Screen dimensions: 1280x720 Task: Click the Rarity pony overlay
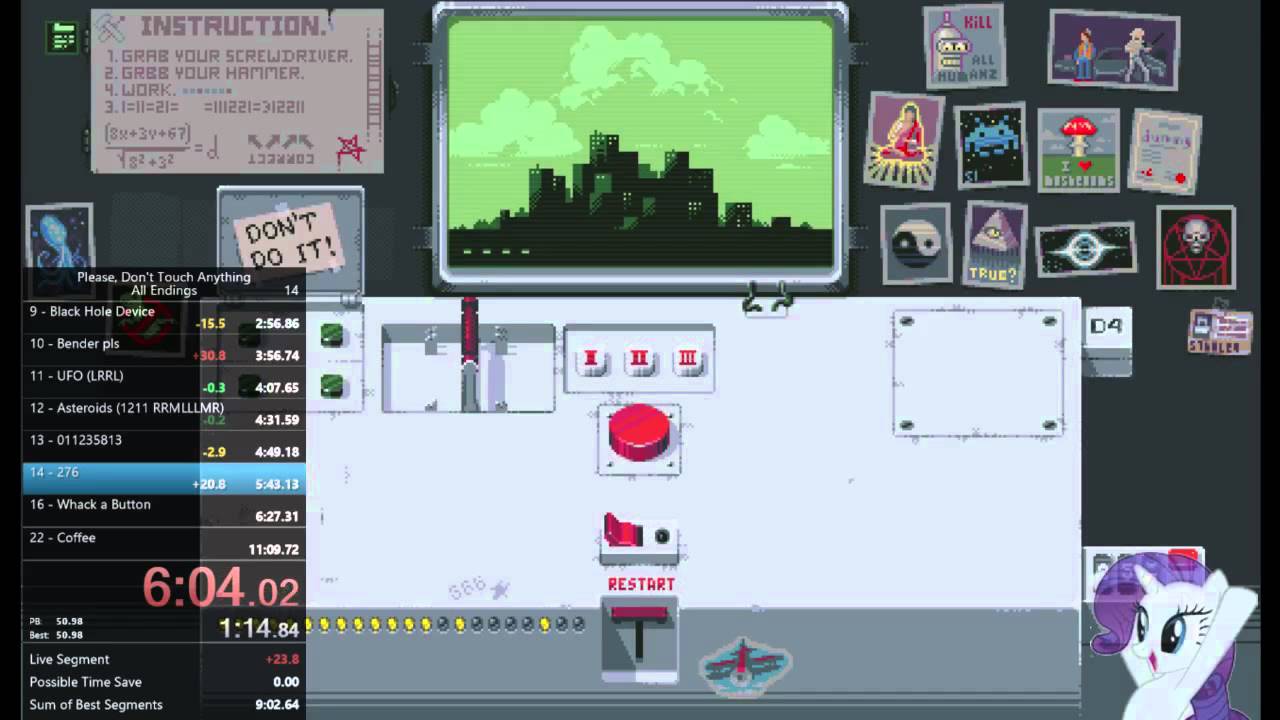(x=1171, y=634)
